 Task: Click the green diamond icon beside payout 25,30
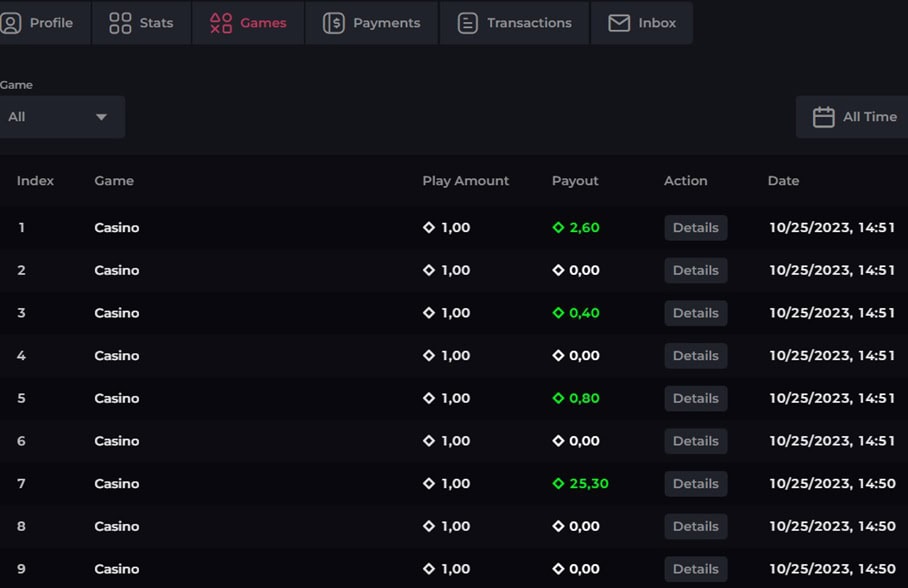pyautogui.click(x=558, y=483)
